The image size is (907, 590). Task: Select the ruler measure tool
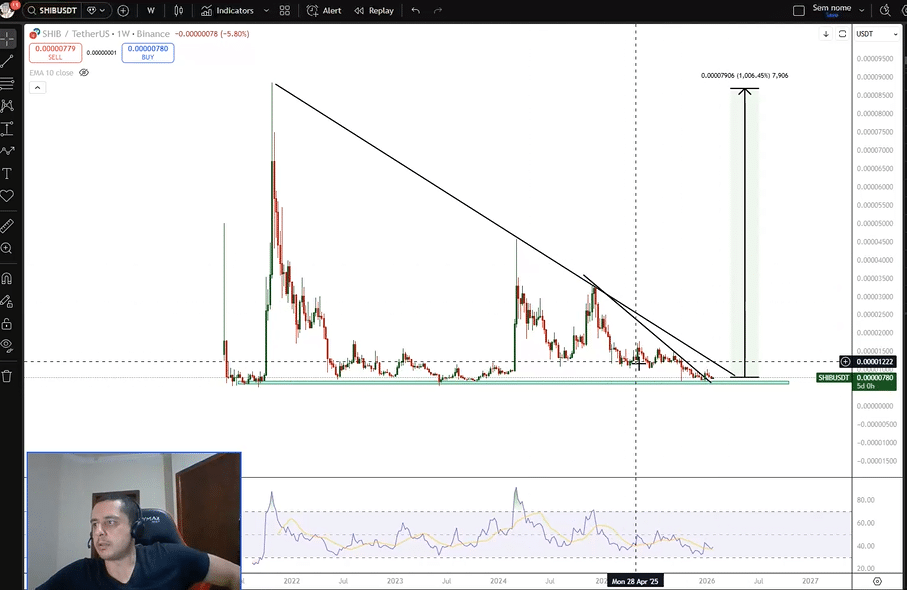tap(7, 226)
